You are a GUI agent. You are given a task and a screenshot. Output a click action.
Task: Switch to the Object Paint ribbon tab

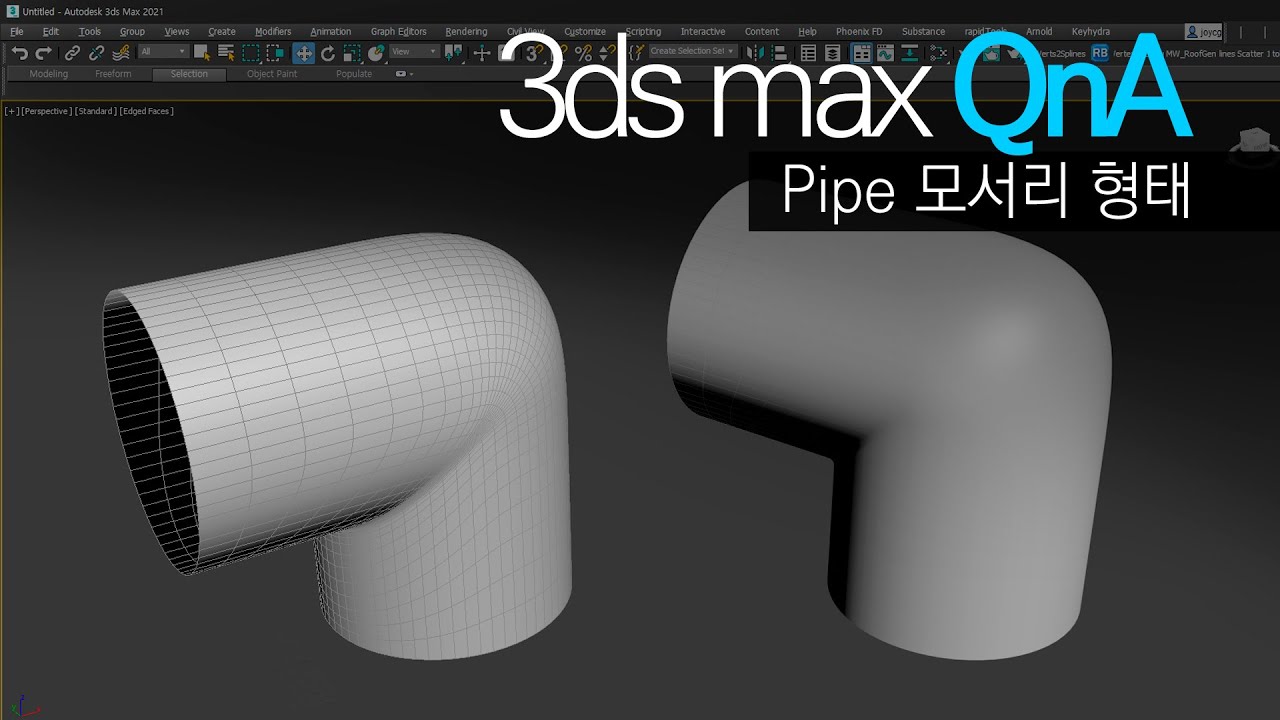(x=272, y=74)
